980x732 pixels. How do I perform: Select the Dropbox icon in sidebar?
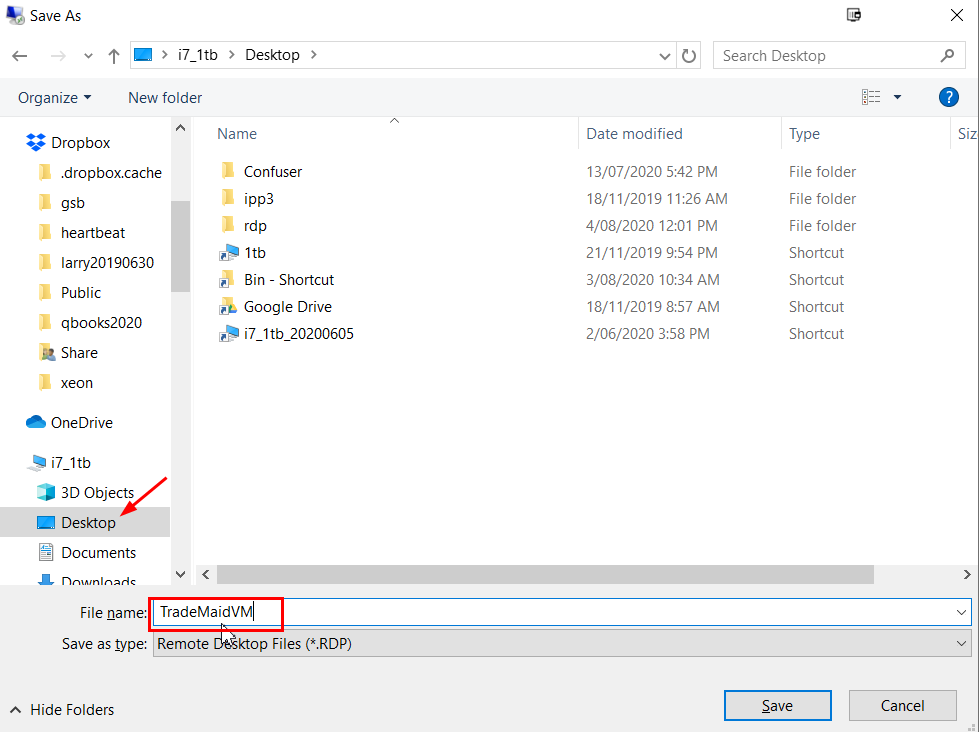click(x=37, y=143)
